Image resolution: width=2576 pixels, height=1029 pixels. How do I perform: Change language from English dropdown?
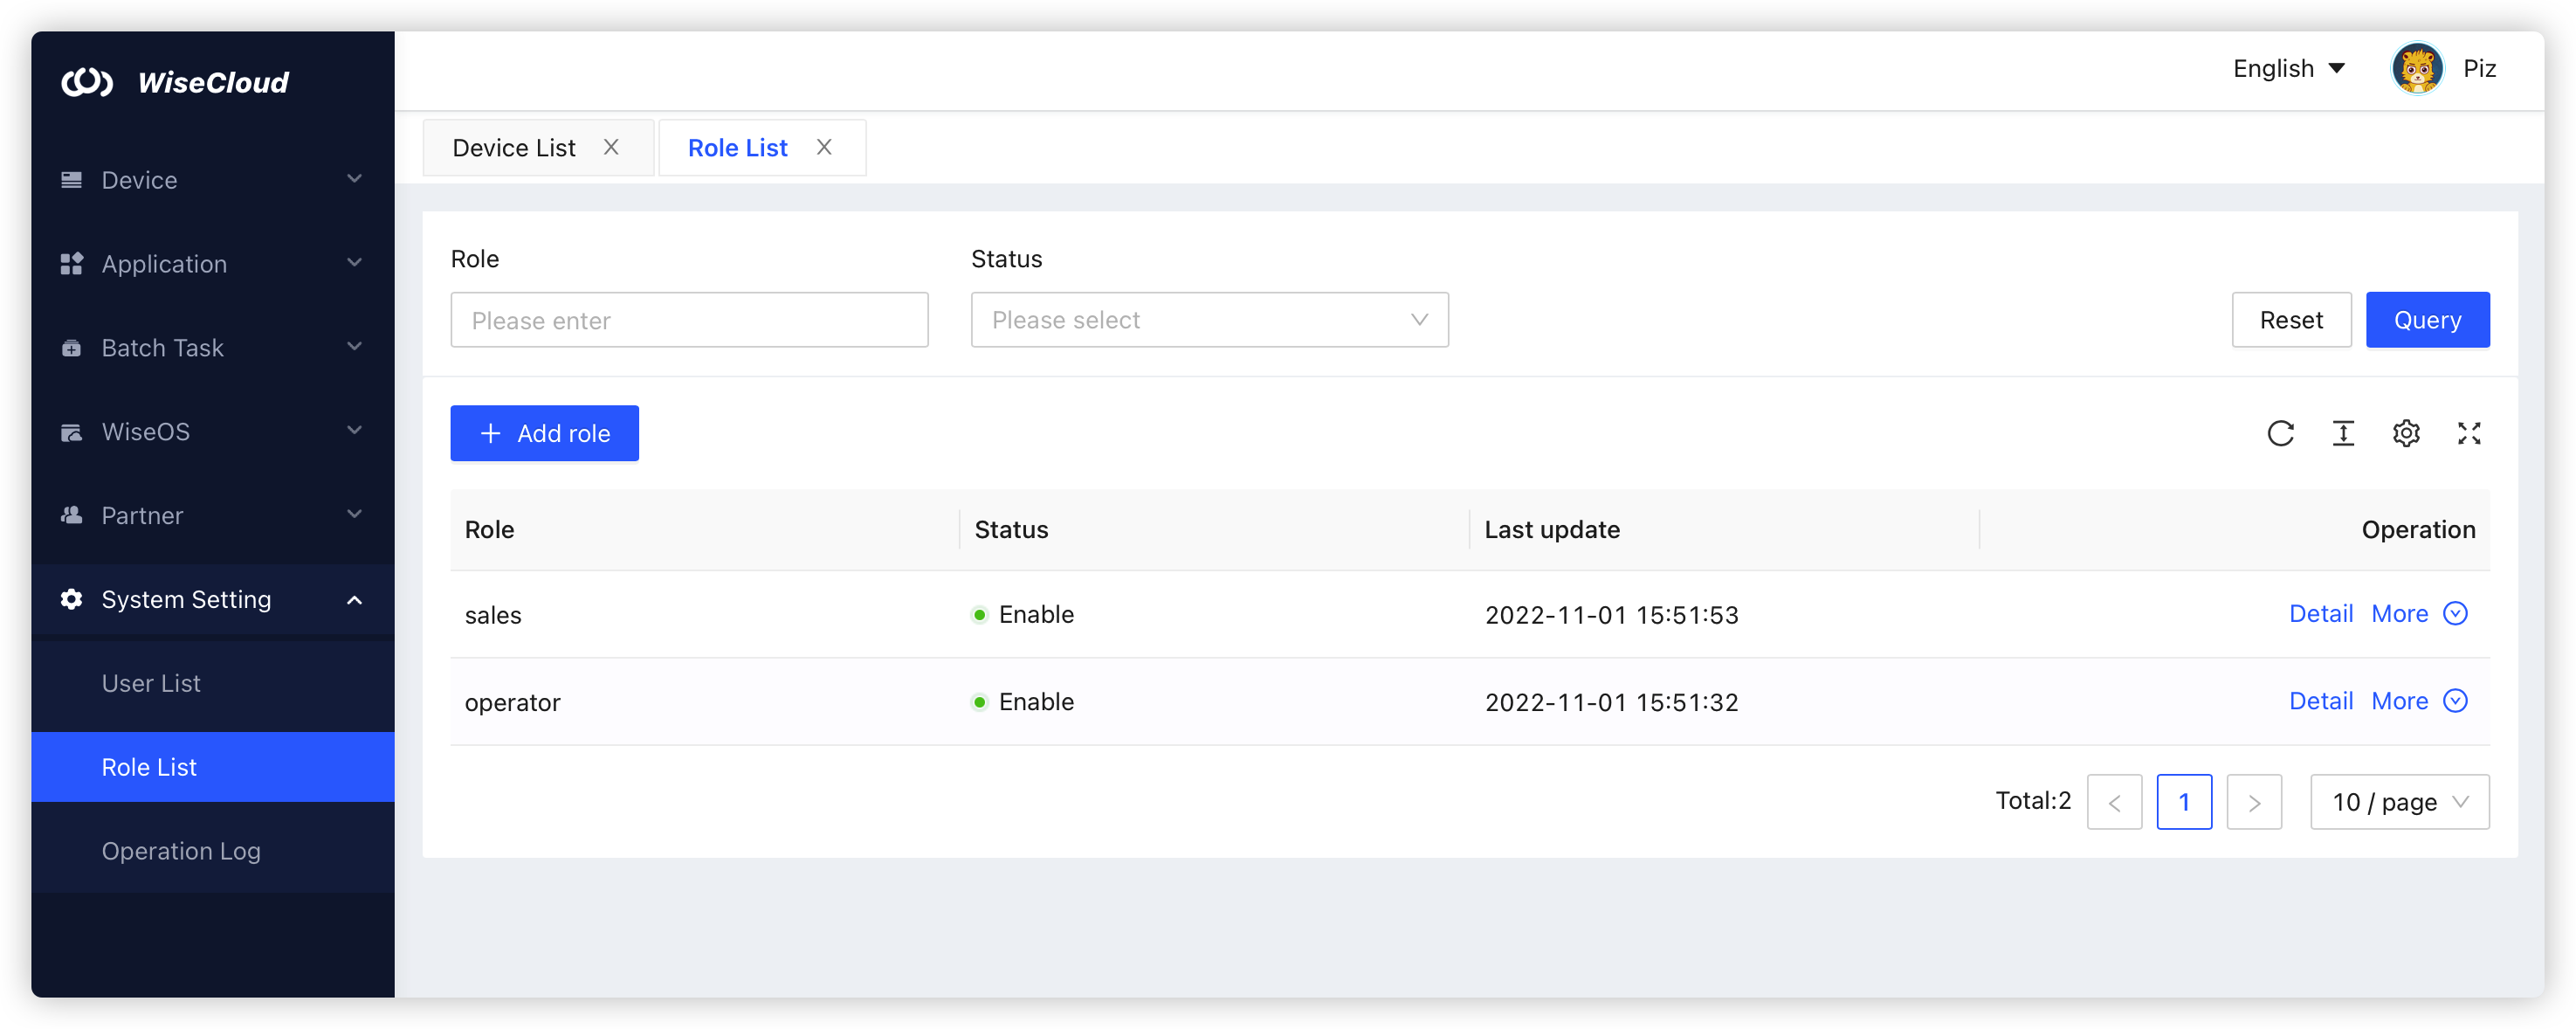(x=2288, y=69)
